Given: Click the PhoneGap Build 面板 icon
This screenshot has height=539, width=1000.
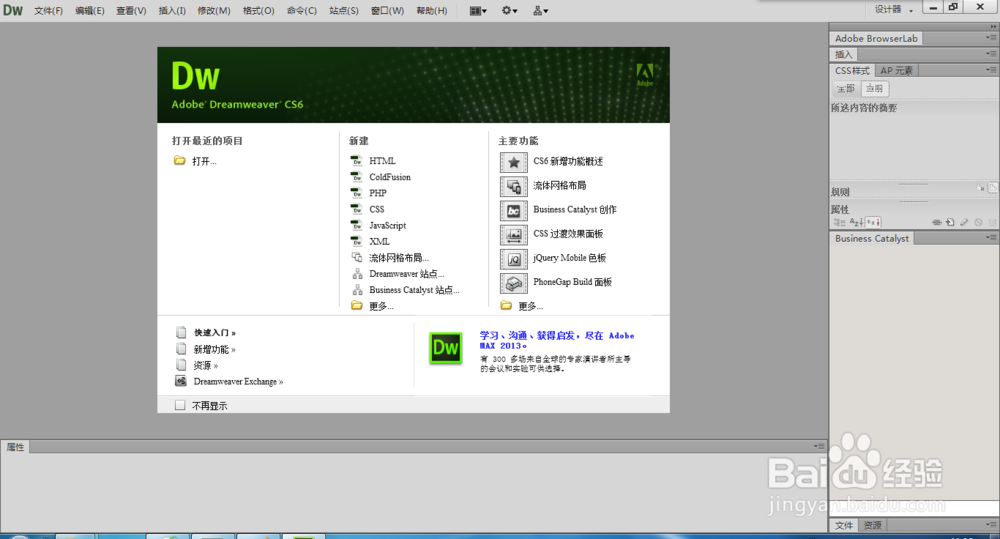Looking at the screenshot, I should [513, 283].
